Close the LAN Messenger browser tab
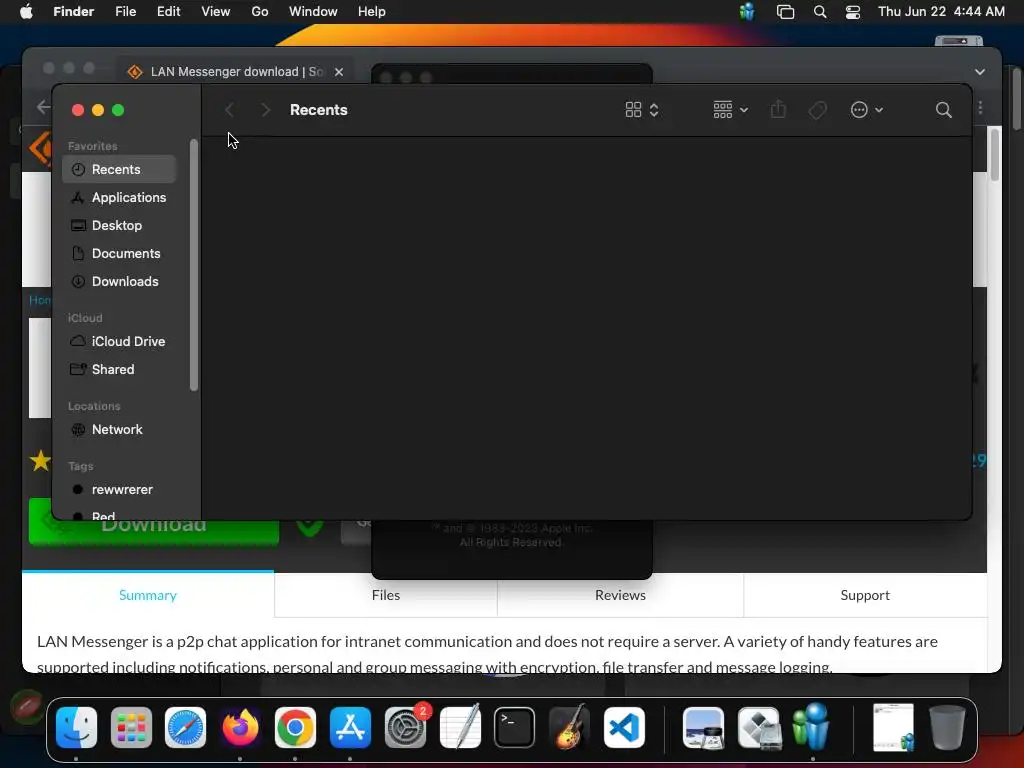Screen dimensions: 1024x768 coord(339,72)
